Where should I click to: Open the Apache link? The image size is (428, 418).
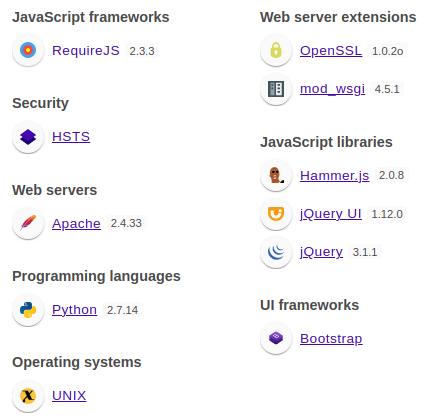click(76, 223)
